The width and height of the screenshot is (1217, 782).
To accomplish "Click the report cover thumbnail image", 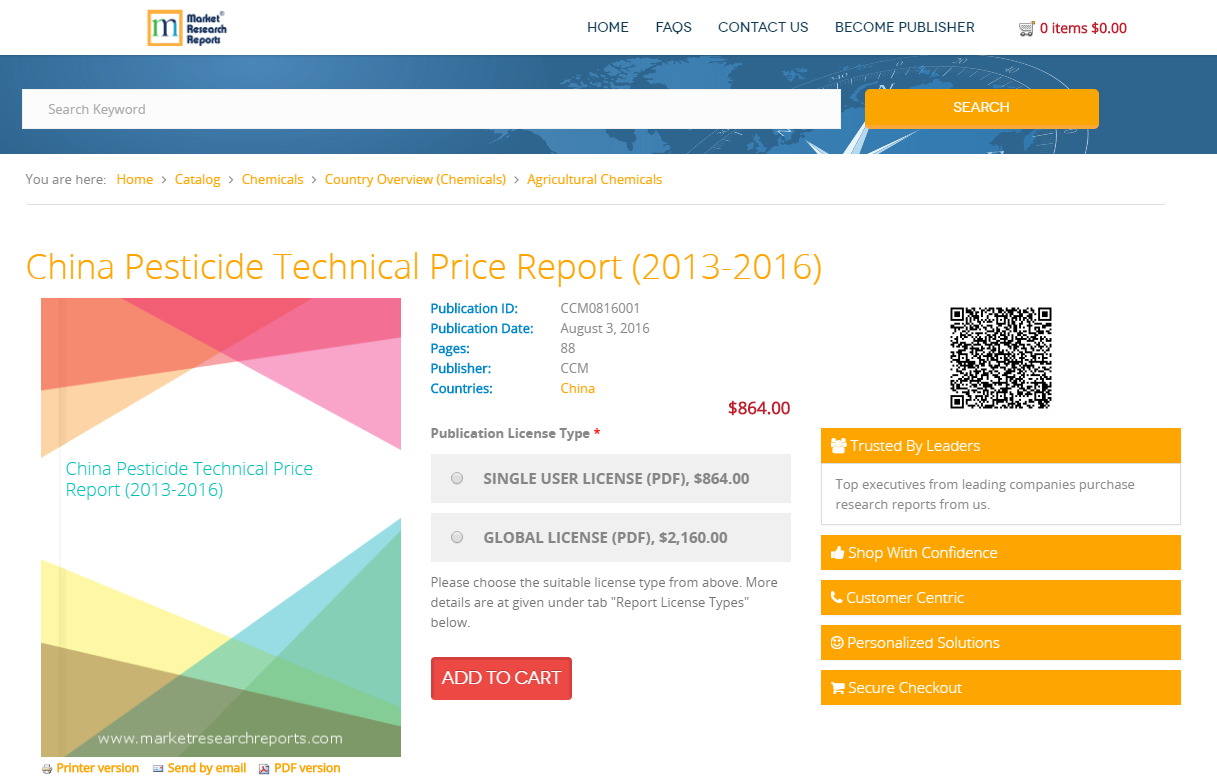I will [x=221, y=527].
